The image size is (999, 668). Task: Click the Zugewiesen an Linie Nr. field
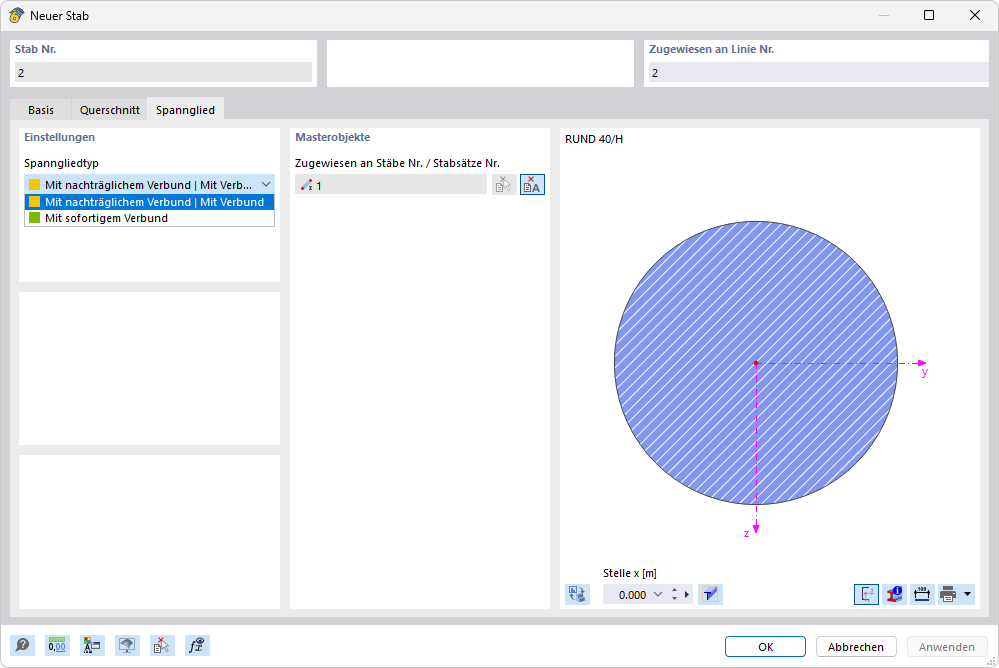click(x=818, y=73)
